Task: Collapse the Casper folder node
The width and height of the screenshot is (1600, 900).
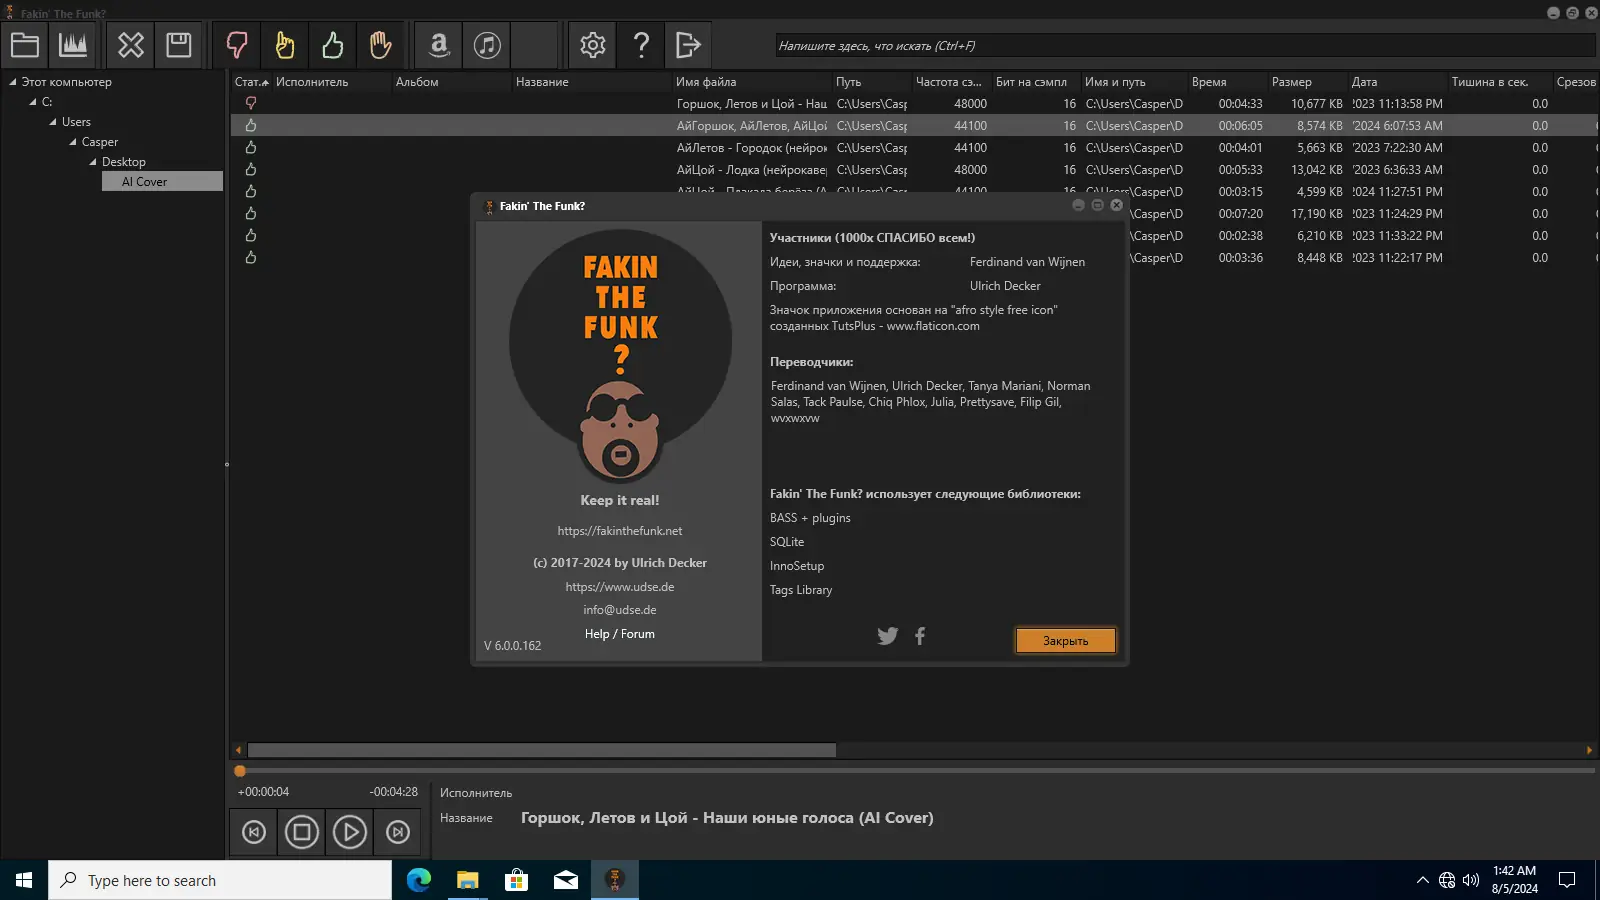Action: pyautogui.click(x=73, y=142)
